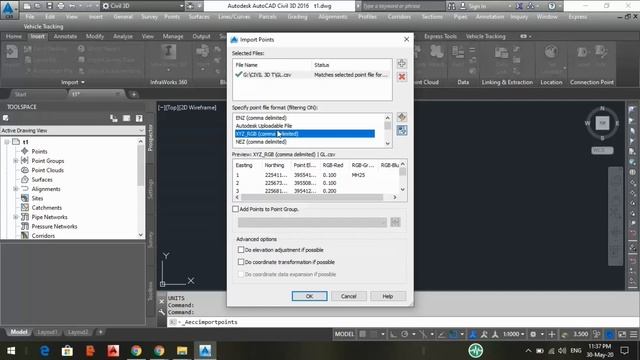The image size is (640, 360).
Task: Open the Surfaces menu
Action: 199,17
